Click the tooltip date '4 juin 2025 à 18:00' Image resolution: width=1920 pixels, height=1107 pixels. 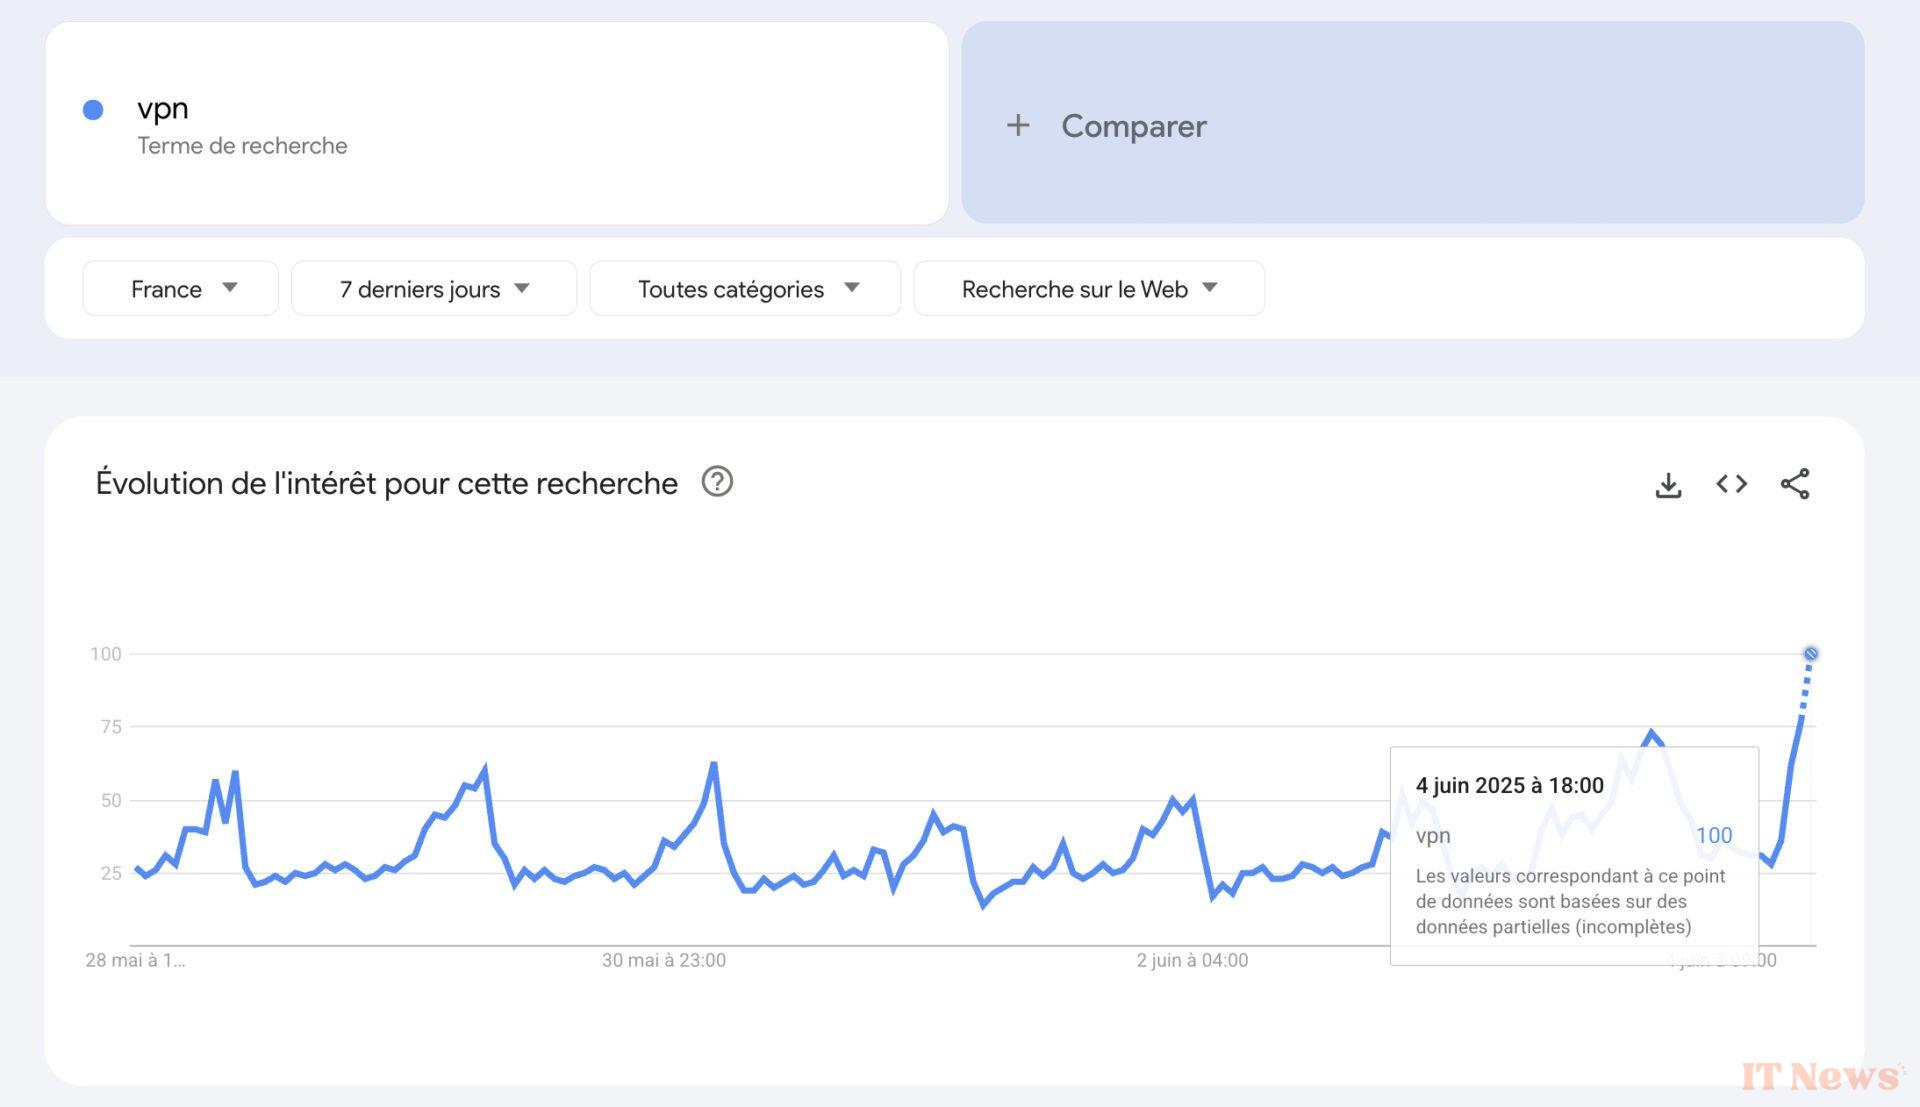(1509, 785)
